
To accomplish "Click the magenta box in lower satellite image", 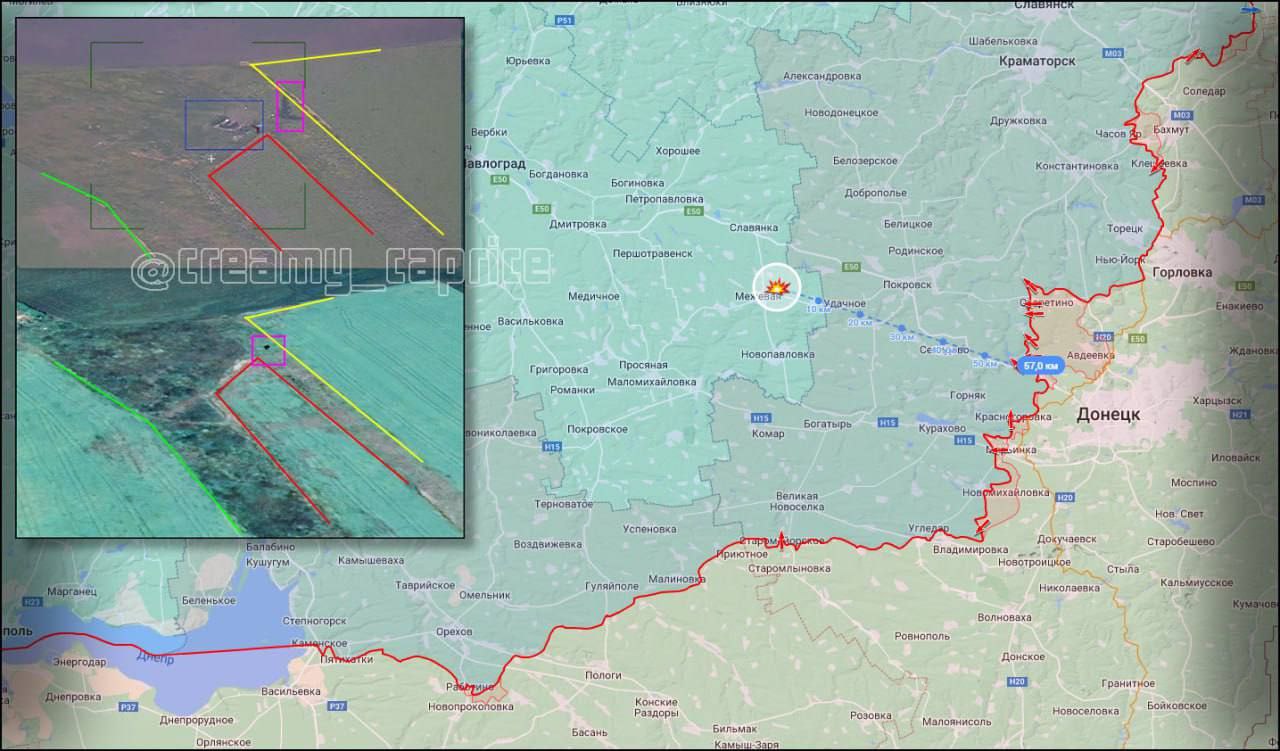I will pos(268,350).
